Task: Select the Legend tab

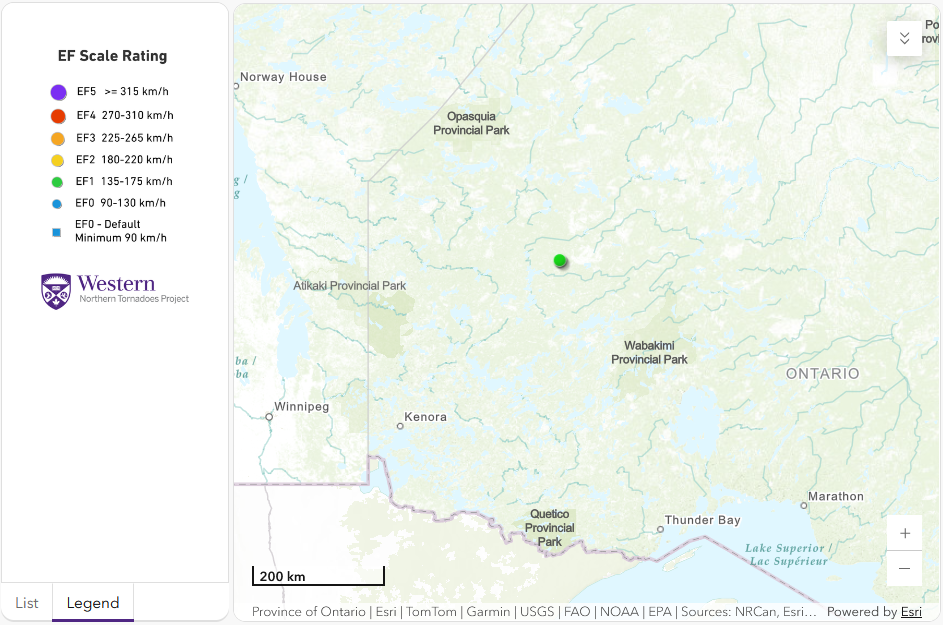Action: [93, 603]
